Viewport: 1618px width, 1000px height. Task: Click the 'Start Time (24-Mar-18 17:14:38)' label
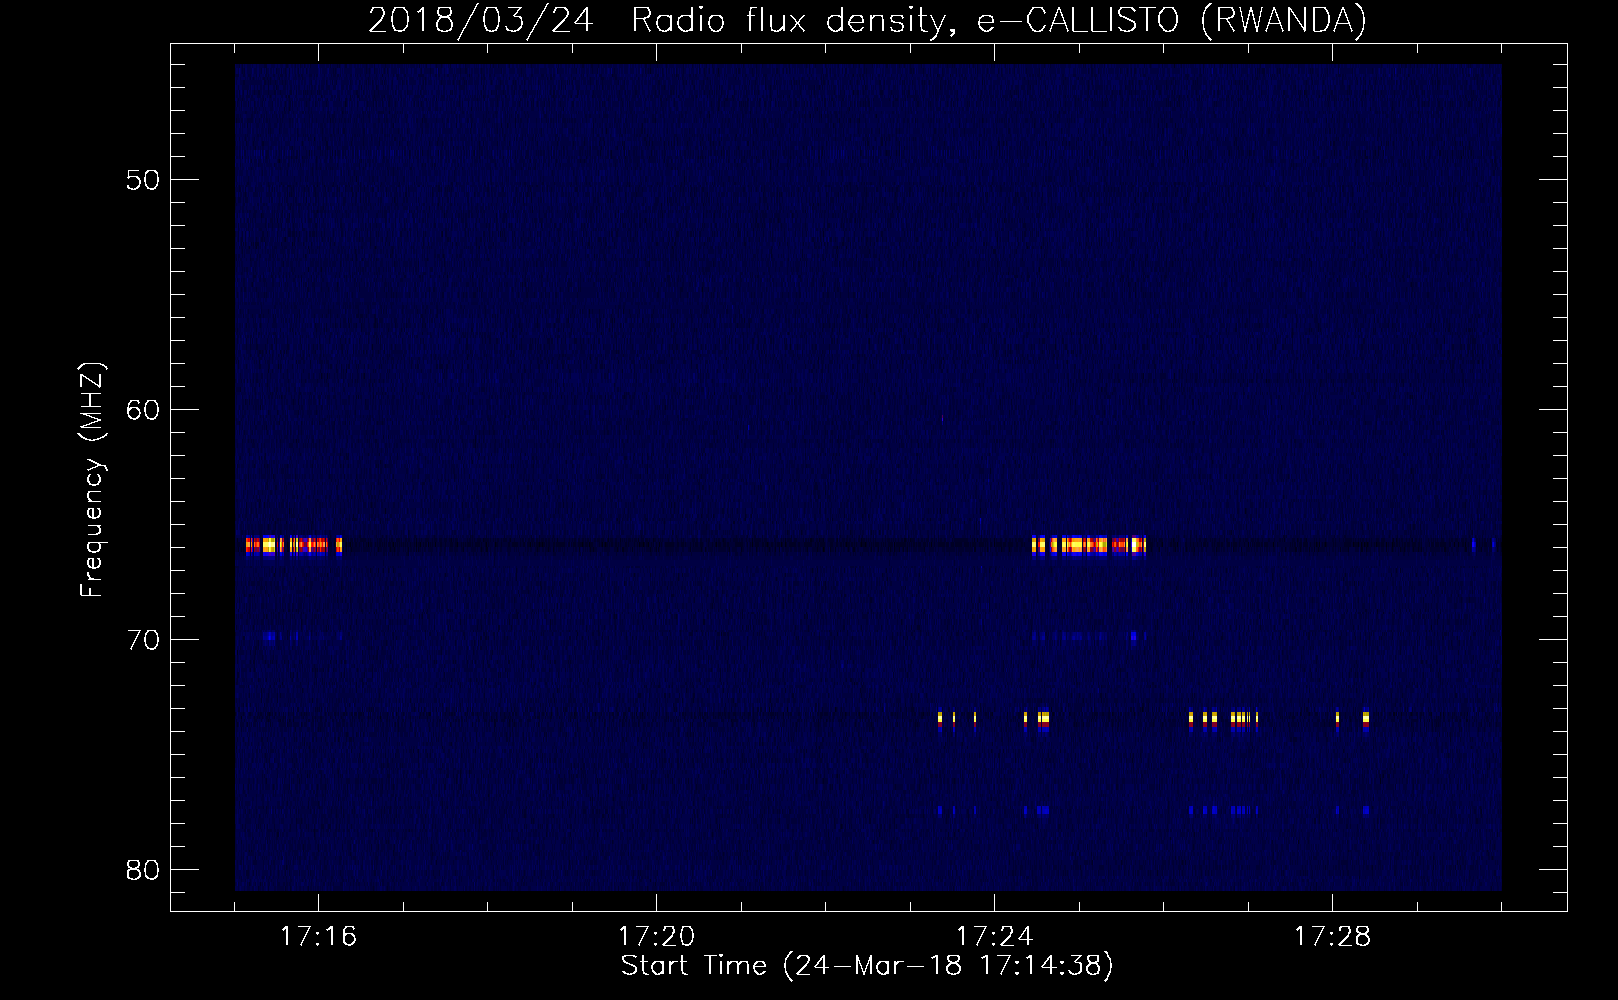click(867, 965)
